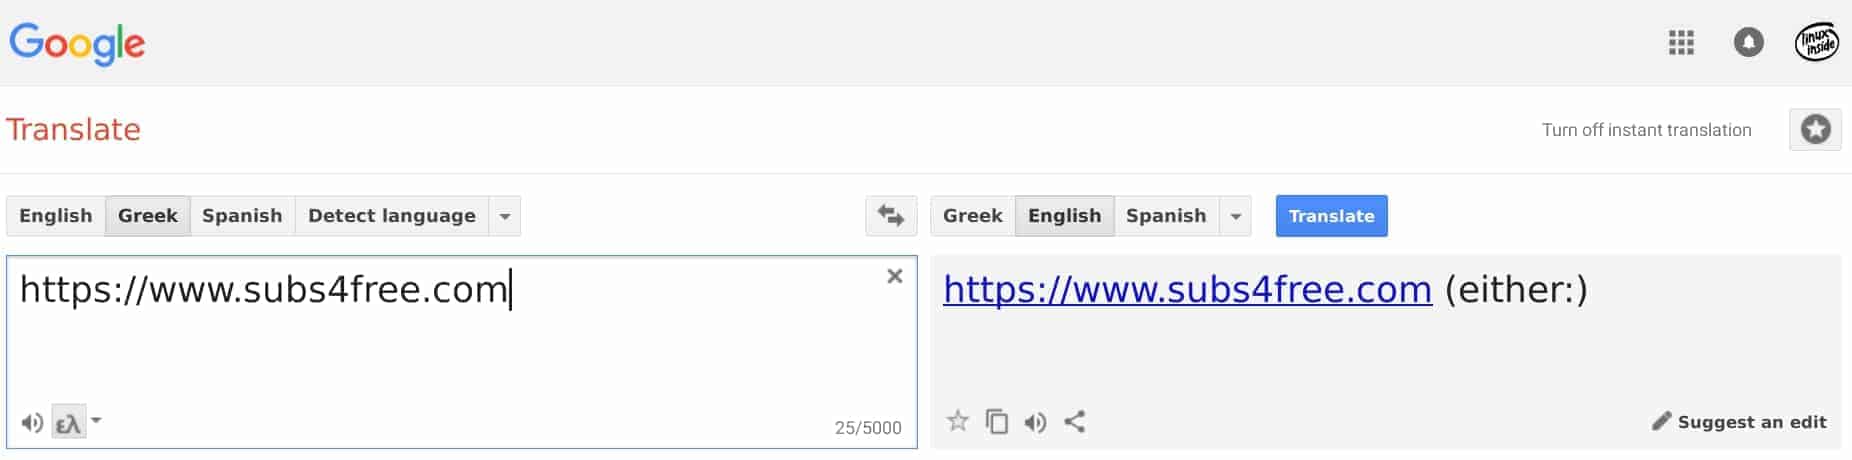Select Detect language as the source
The height and width of the screenshot is (460, 1852).
point(392,216)
